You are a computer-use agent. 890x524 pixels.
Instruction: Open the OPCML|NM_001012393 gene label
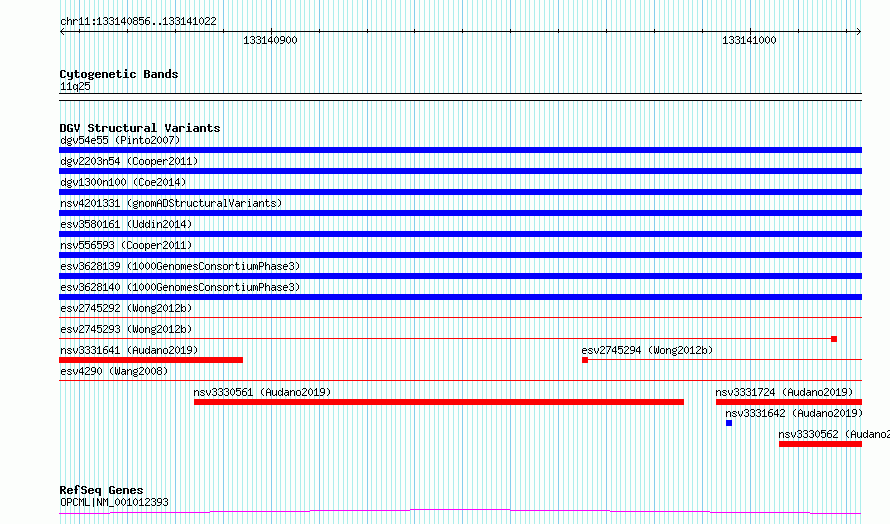tap(114, 502)
